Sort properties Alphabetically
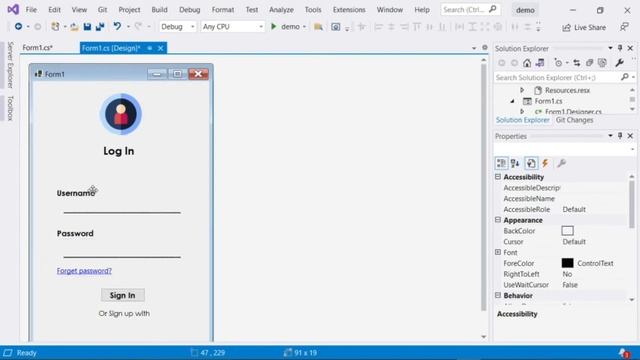The width and height of the screenshot is (640, 360). point(515,163)
